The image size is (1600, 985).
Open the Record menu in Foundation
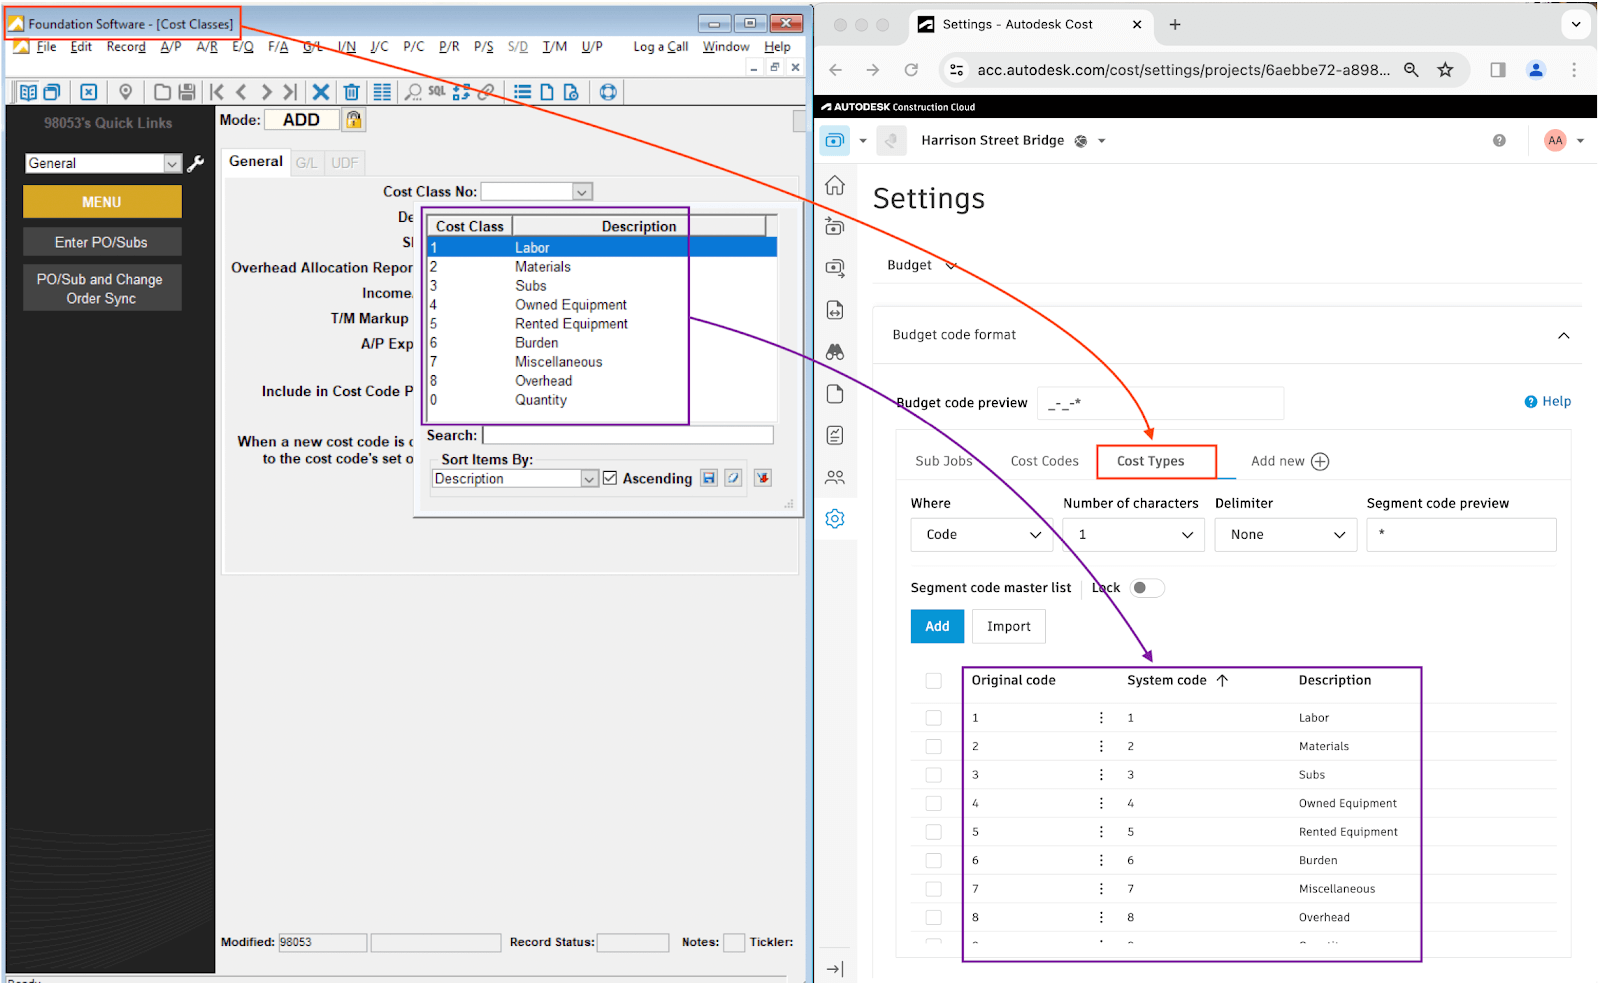126,47
